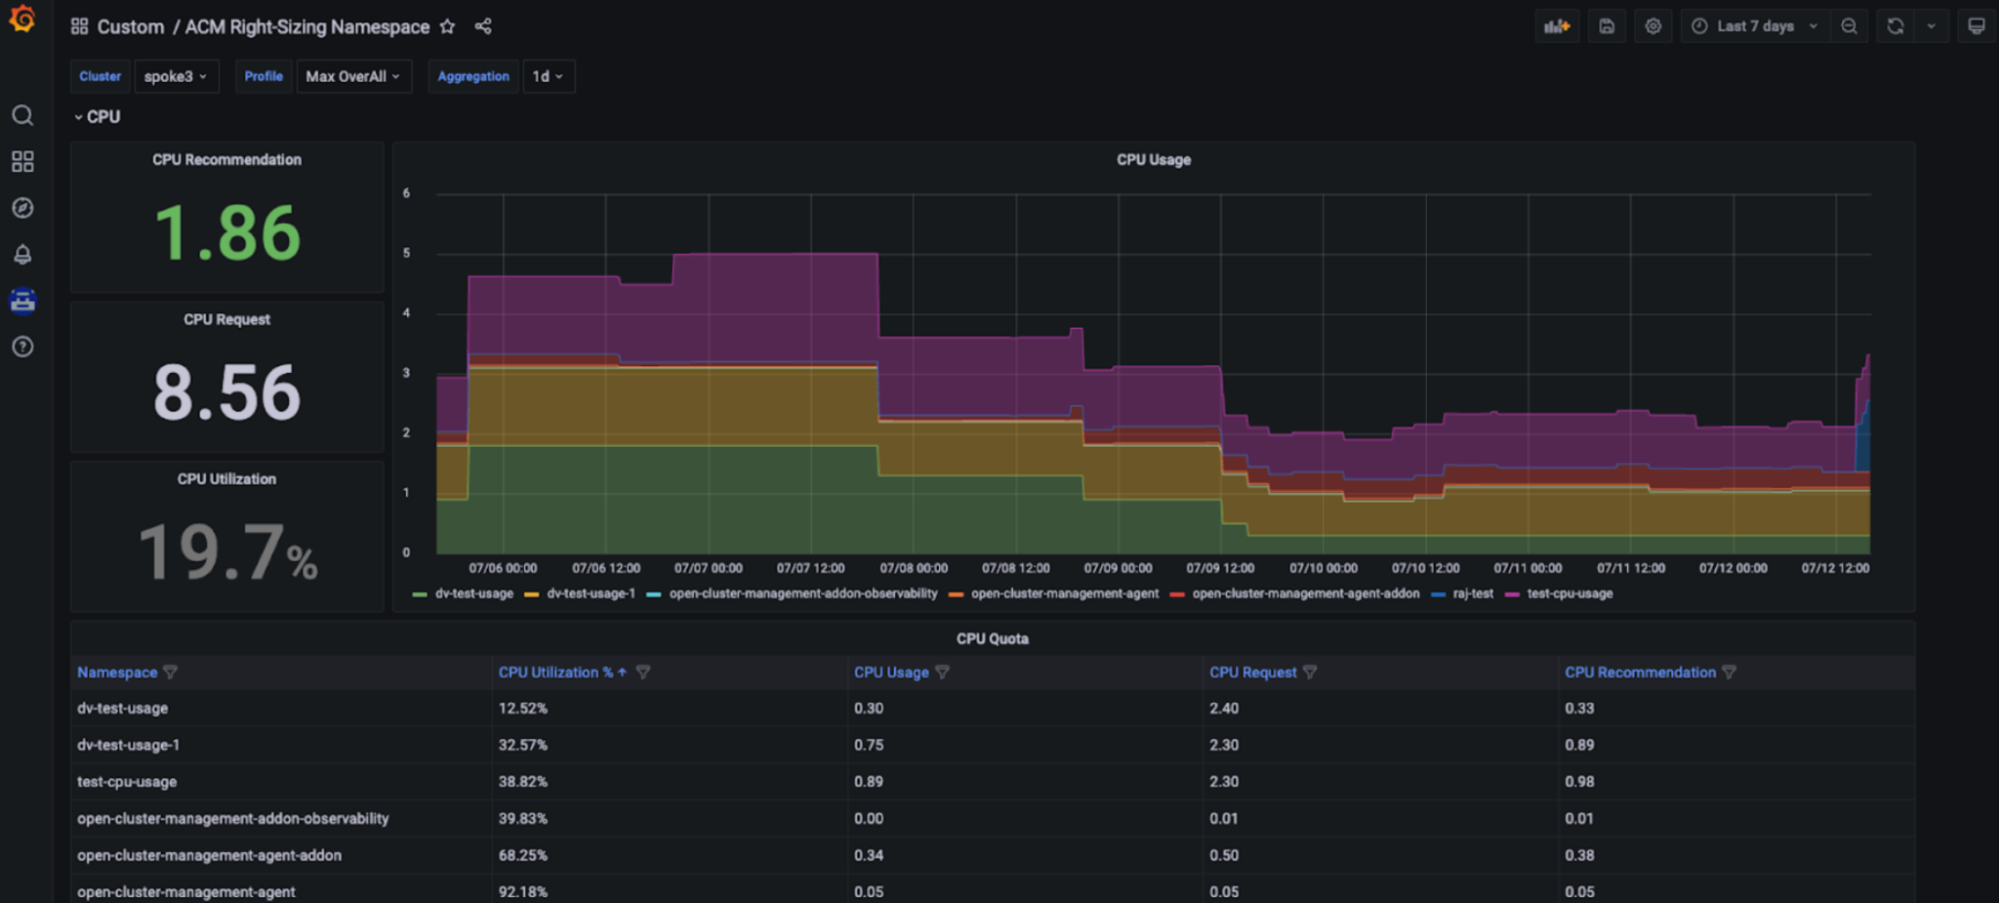Share the dashboard via share icon
This screenshot has width=1999, height=903.
pyautogui.click(x=483, y=27)
